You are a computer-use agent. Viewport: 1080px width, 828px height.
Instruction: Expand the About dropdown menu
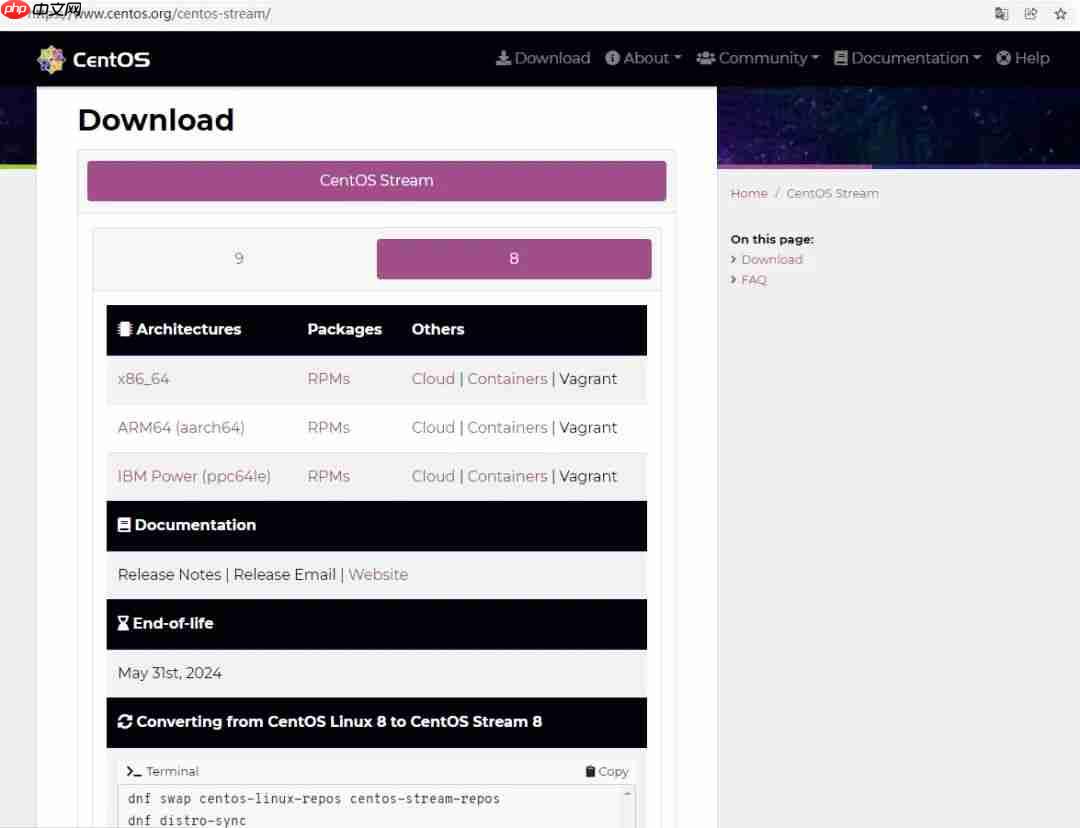(x=643, y=58)
